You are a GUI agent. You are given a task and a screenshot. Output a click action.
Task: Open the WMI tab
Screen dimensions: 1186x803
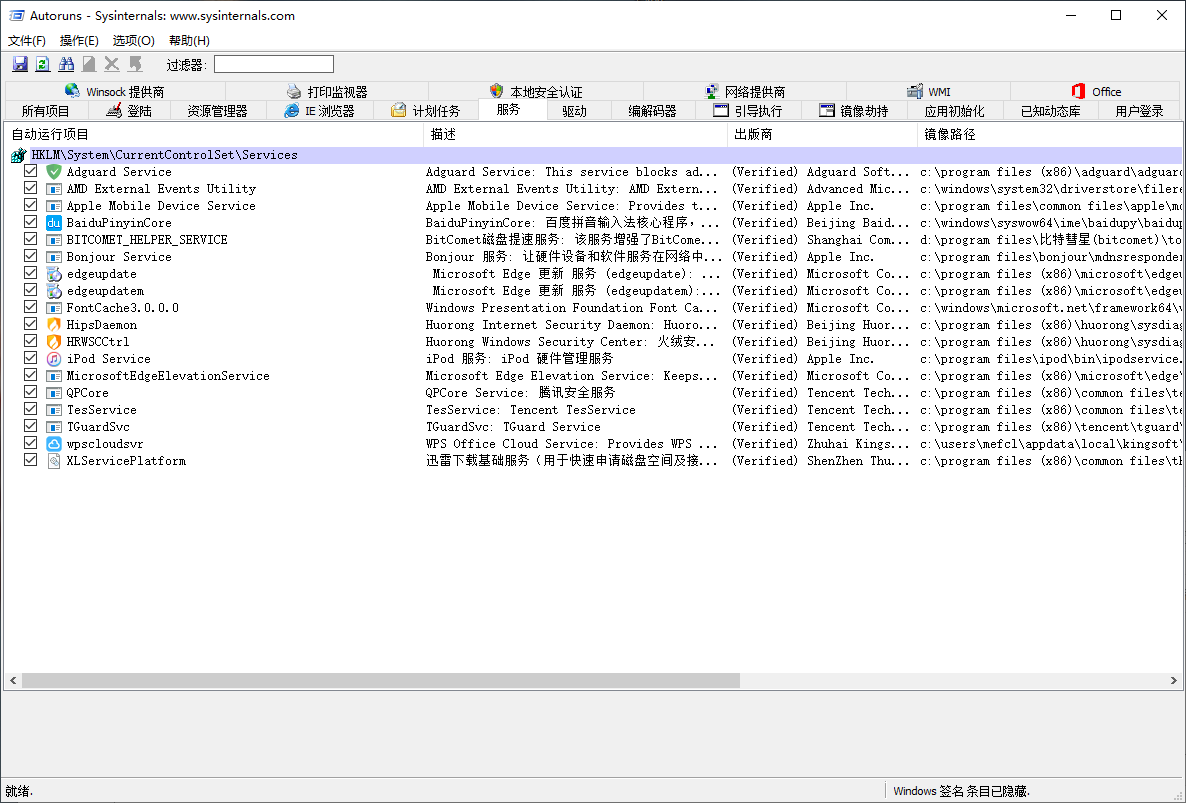(x=929, y=91)
